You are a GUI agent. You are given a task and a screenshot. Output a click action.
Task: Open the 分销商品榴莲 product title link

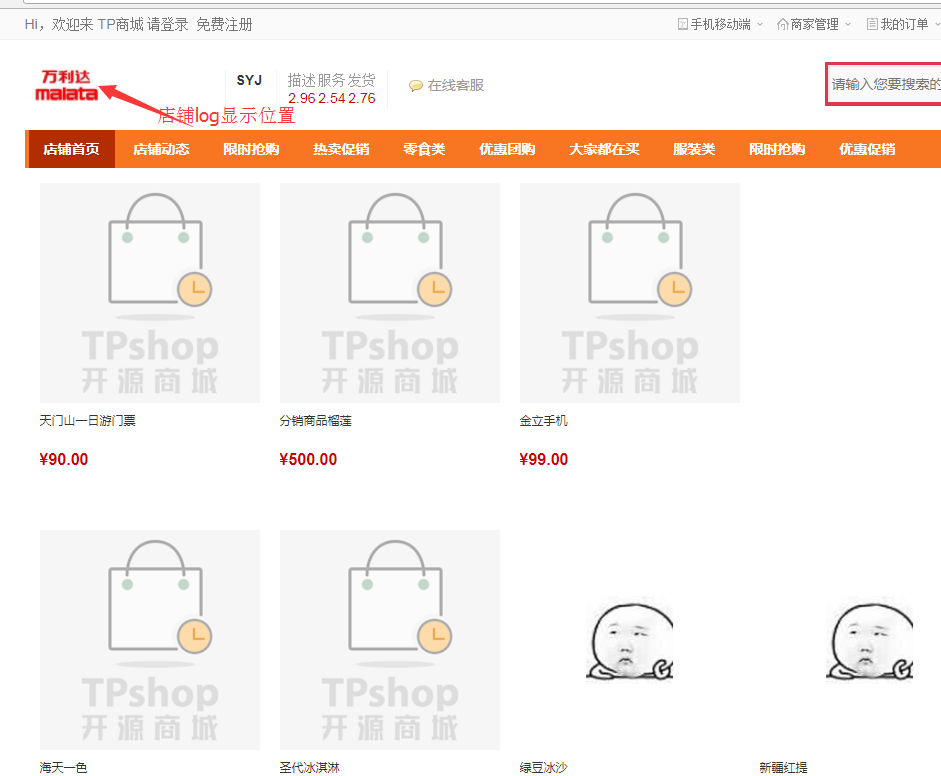[x=316, y=421]
